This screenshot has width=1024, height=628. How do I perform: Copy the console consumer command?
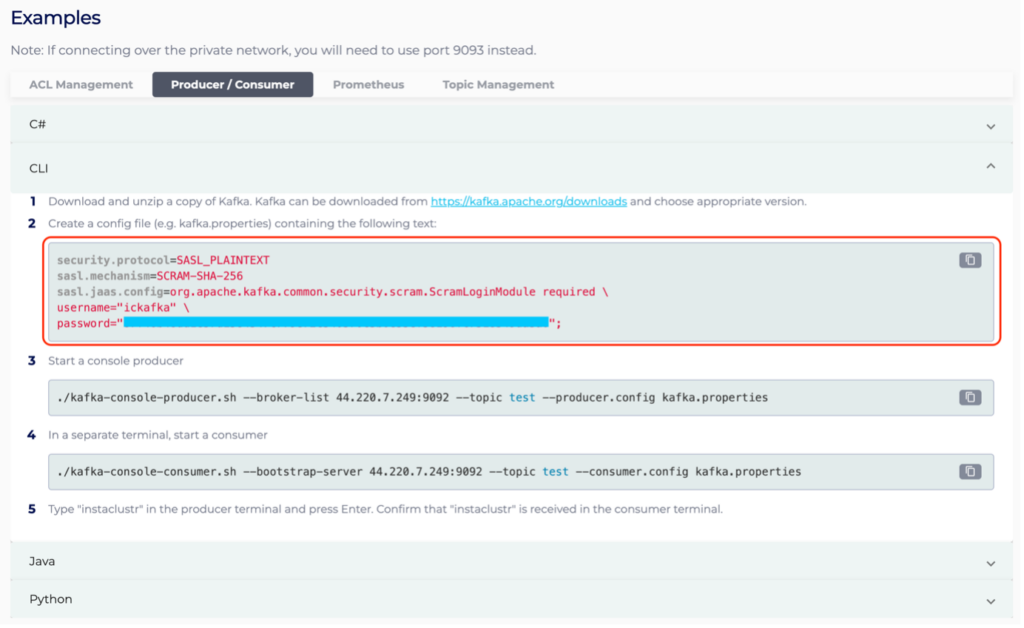click(x=968, y=471)
